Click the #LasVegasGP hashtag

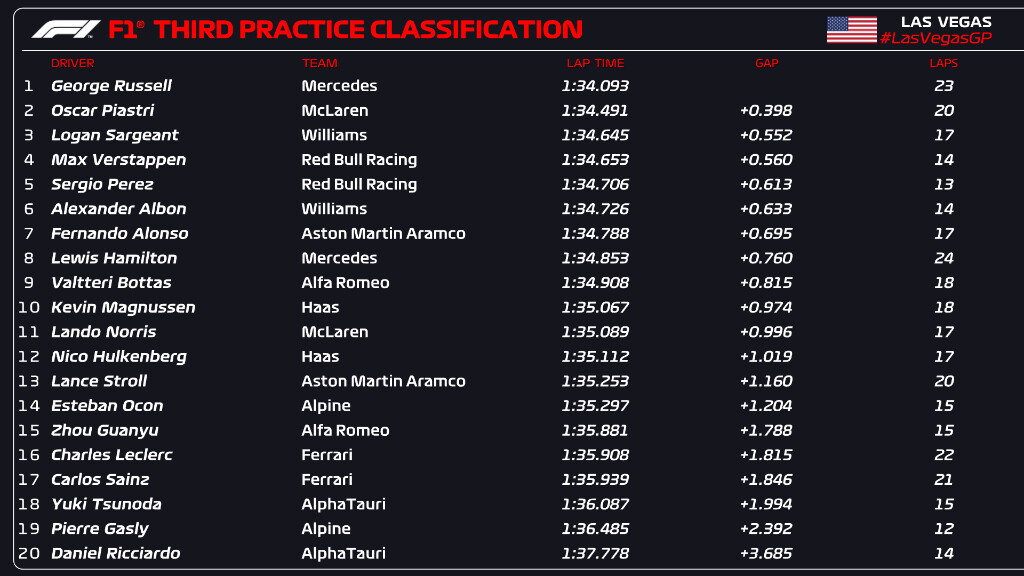(x=935, y=37)
